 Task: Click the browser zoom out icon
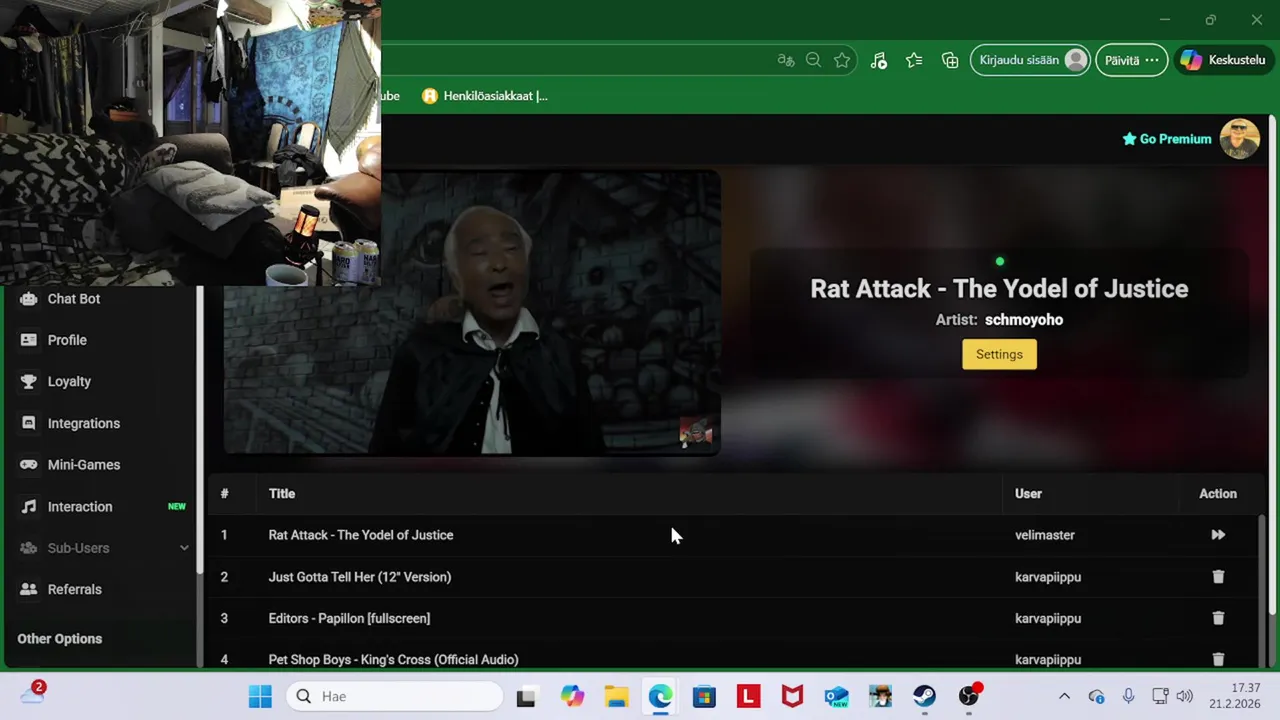(x=813, y=60)
